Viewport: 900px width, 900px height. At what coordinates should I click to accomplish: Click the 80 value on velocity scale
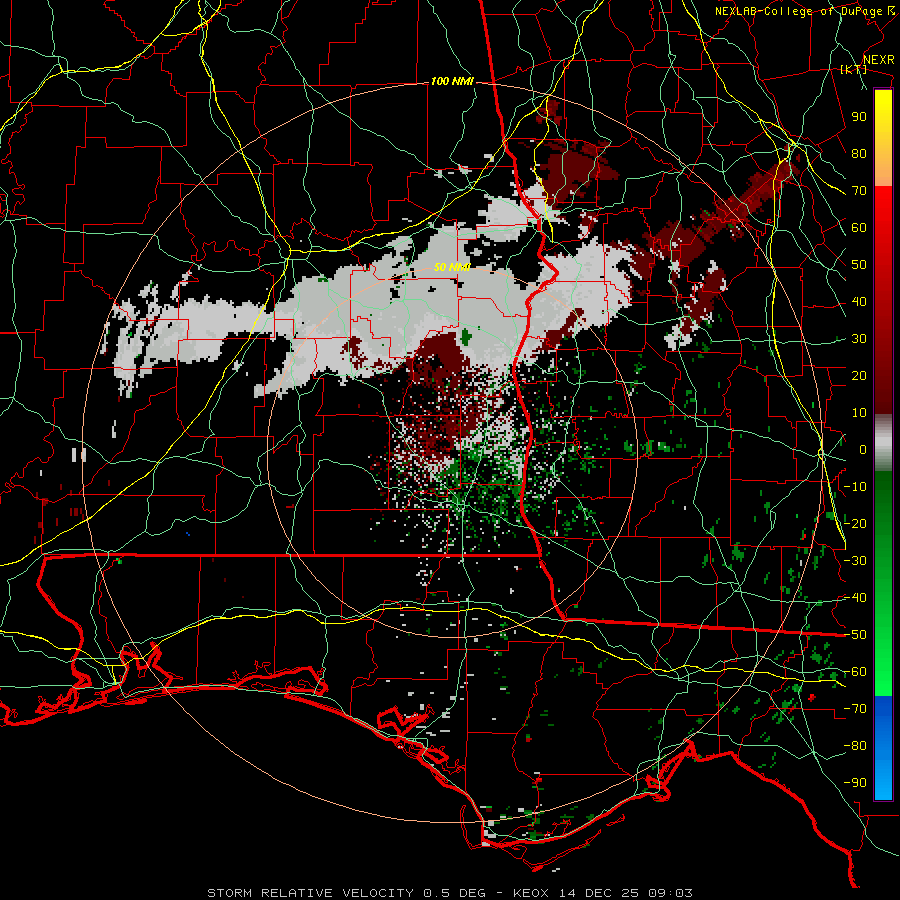point(859,153)
